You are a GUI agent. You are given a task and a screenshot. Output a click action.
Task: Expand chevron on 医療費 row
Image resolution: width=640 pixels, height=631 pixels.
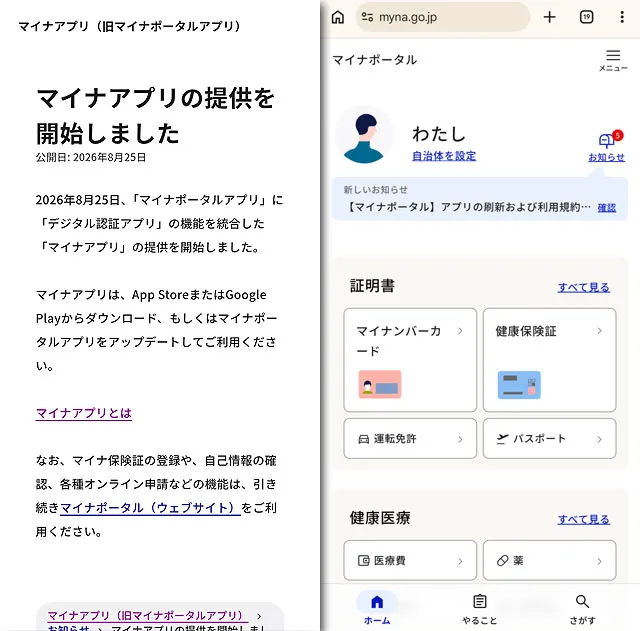[x=460, y=561]
